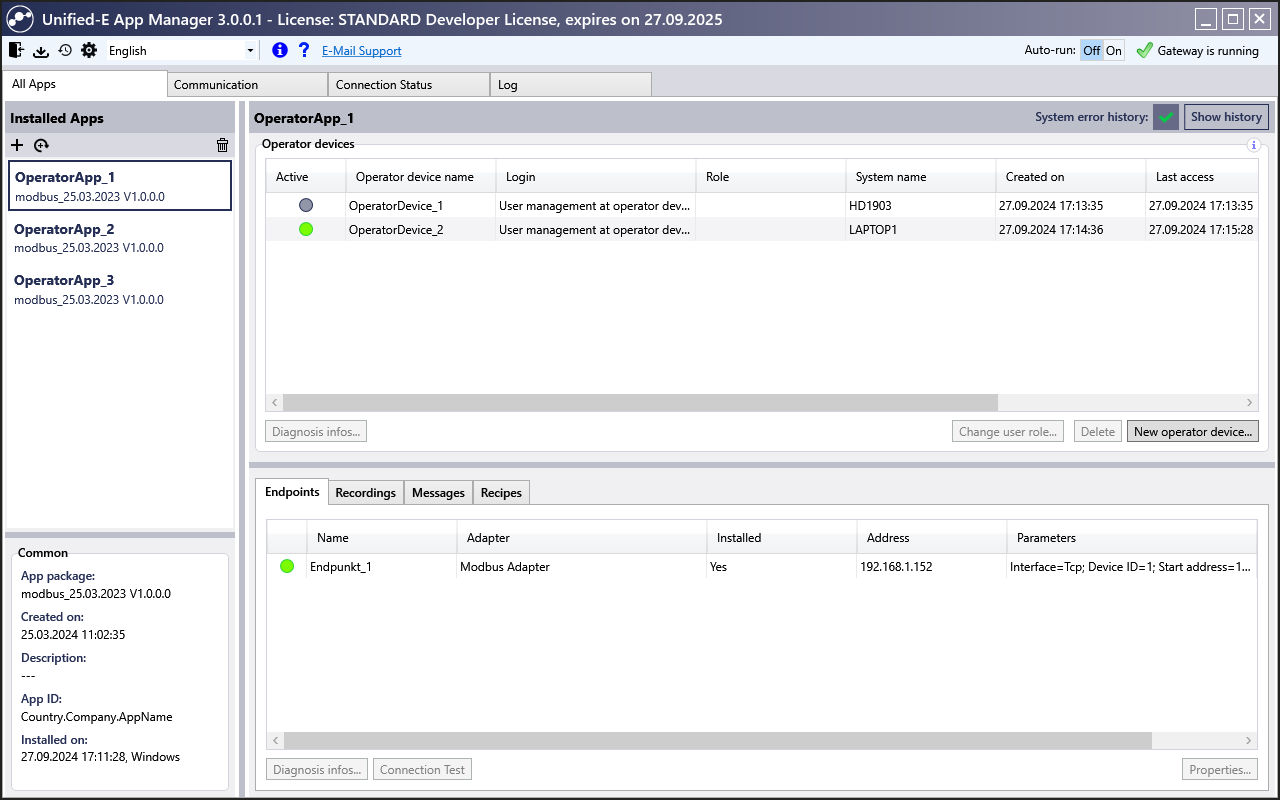Click the gray status dot of OperatorDevice_1
This screenshot has width=1280, height=800.
pyautogui.click(x=306, y=205)
